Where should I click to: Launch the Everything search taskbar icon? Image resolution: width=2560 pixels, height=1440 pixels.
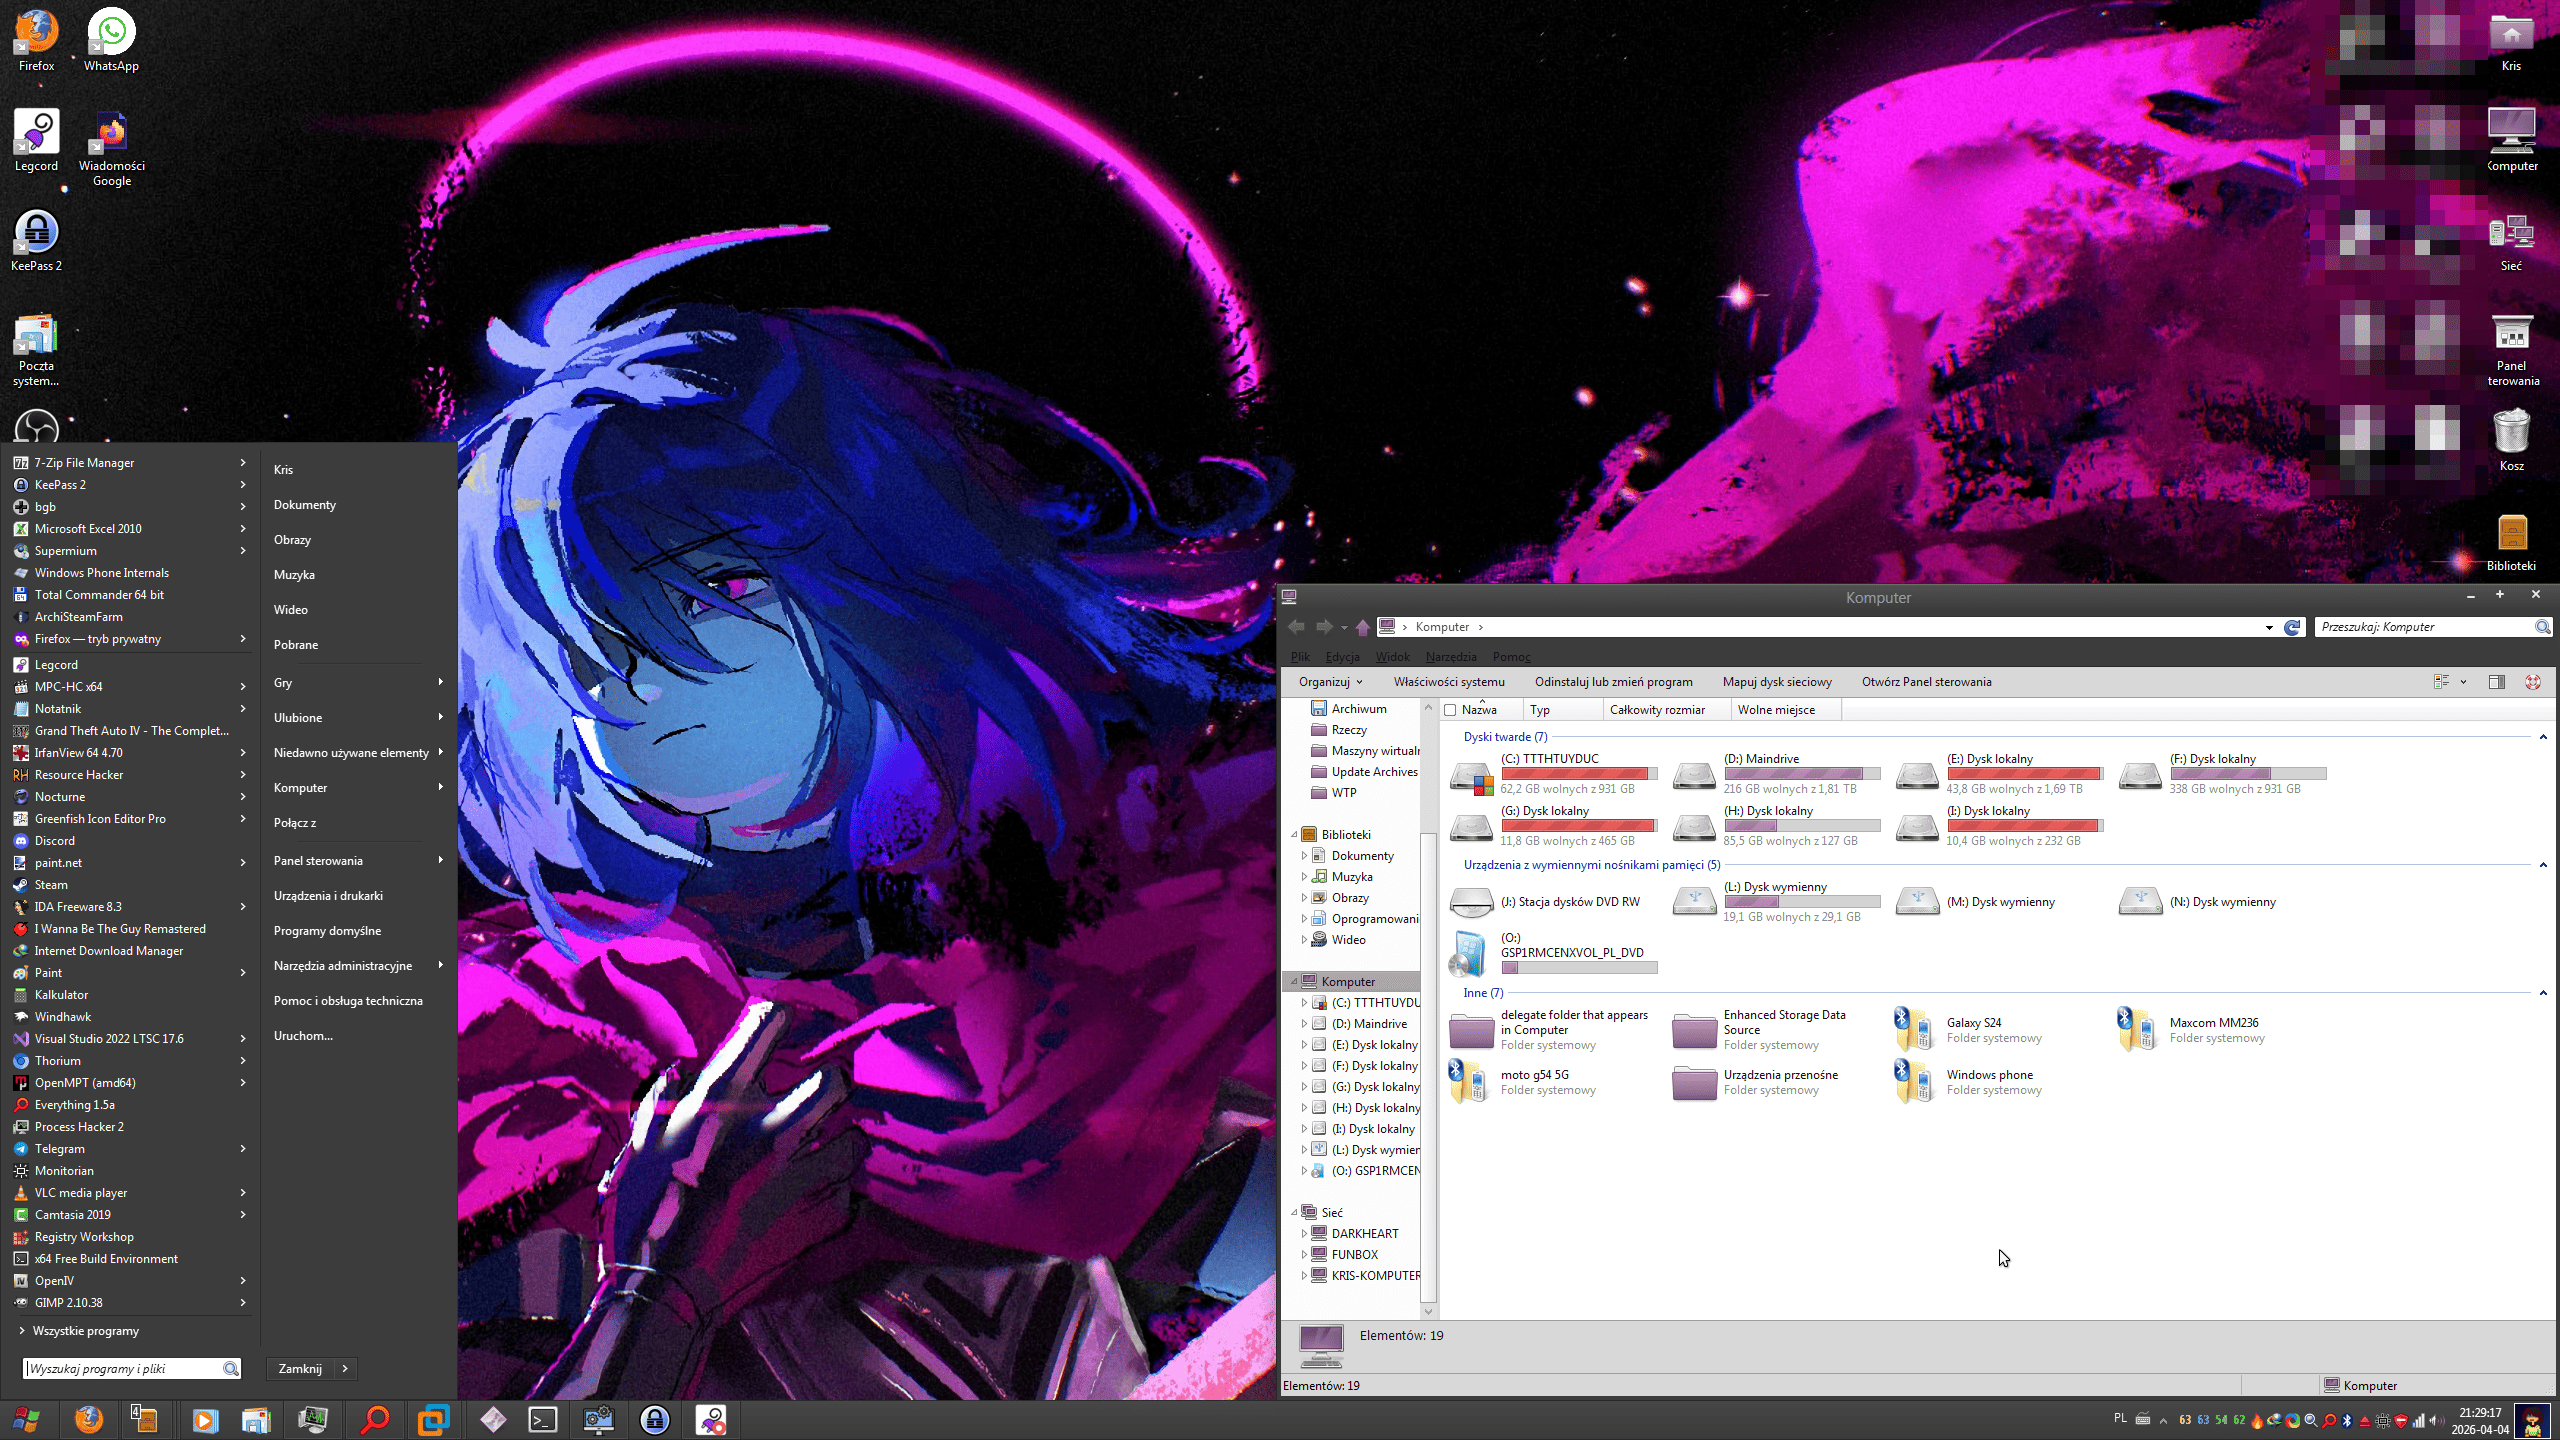[x=375, y=1419]
